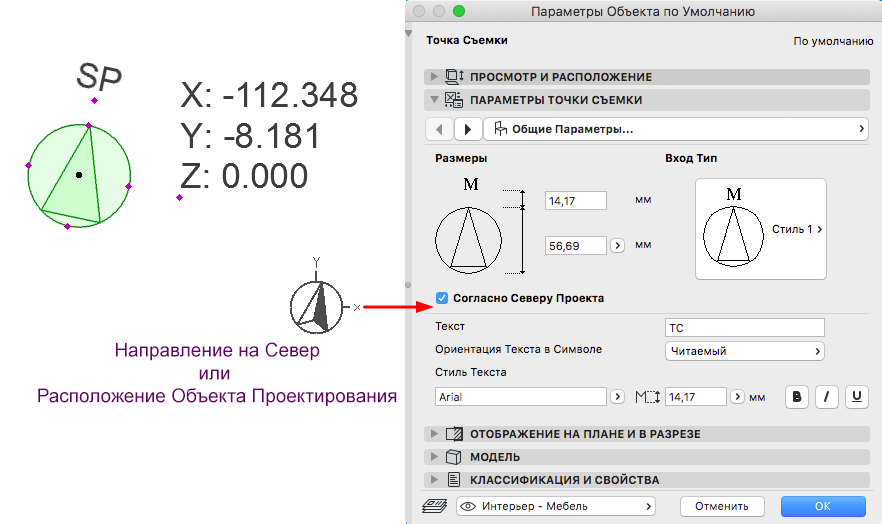This screenshot has width=882, height=524.
Task: Click the layer icon at bottom left
Action: pyautogui.click(x=434, y=506)
